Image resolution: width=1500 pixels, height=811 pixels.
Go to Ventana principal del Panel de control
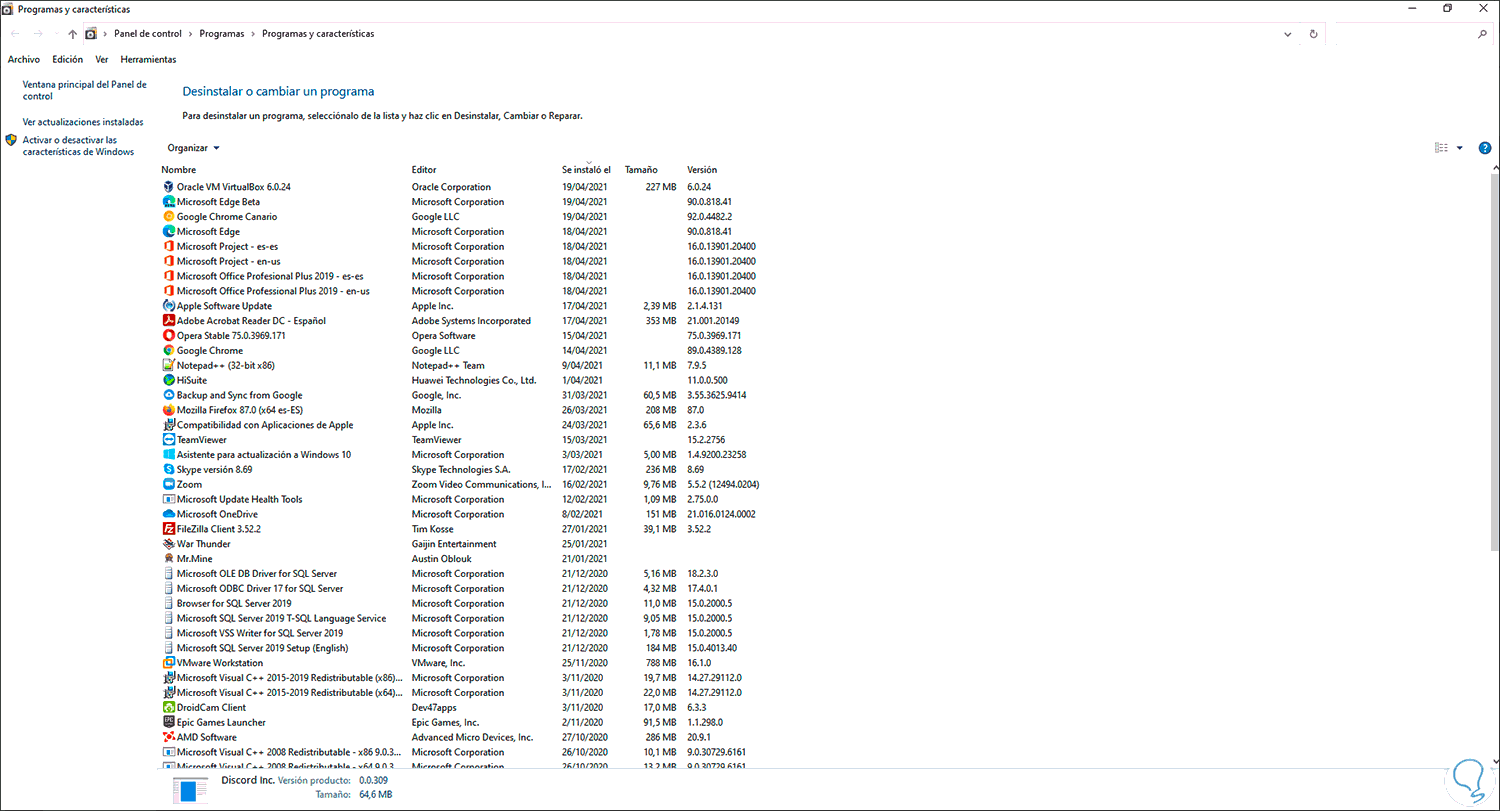click(x=85, y=91)
